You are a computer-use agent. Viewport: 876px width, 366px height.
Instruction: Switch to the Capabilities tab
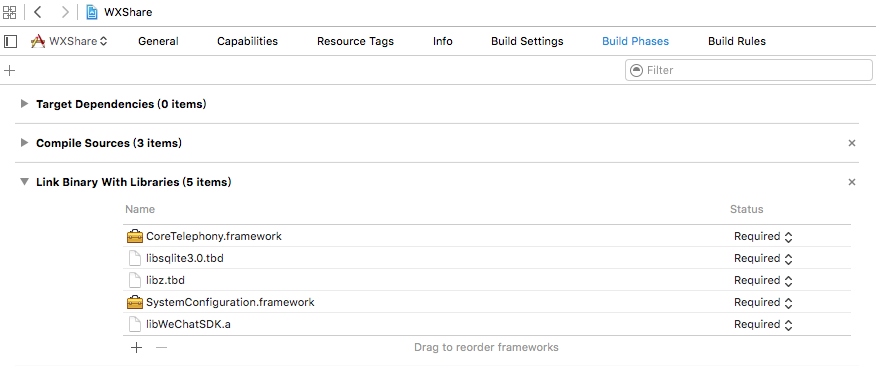247,41
